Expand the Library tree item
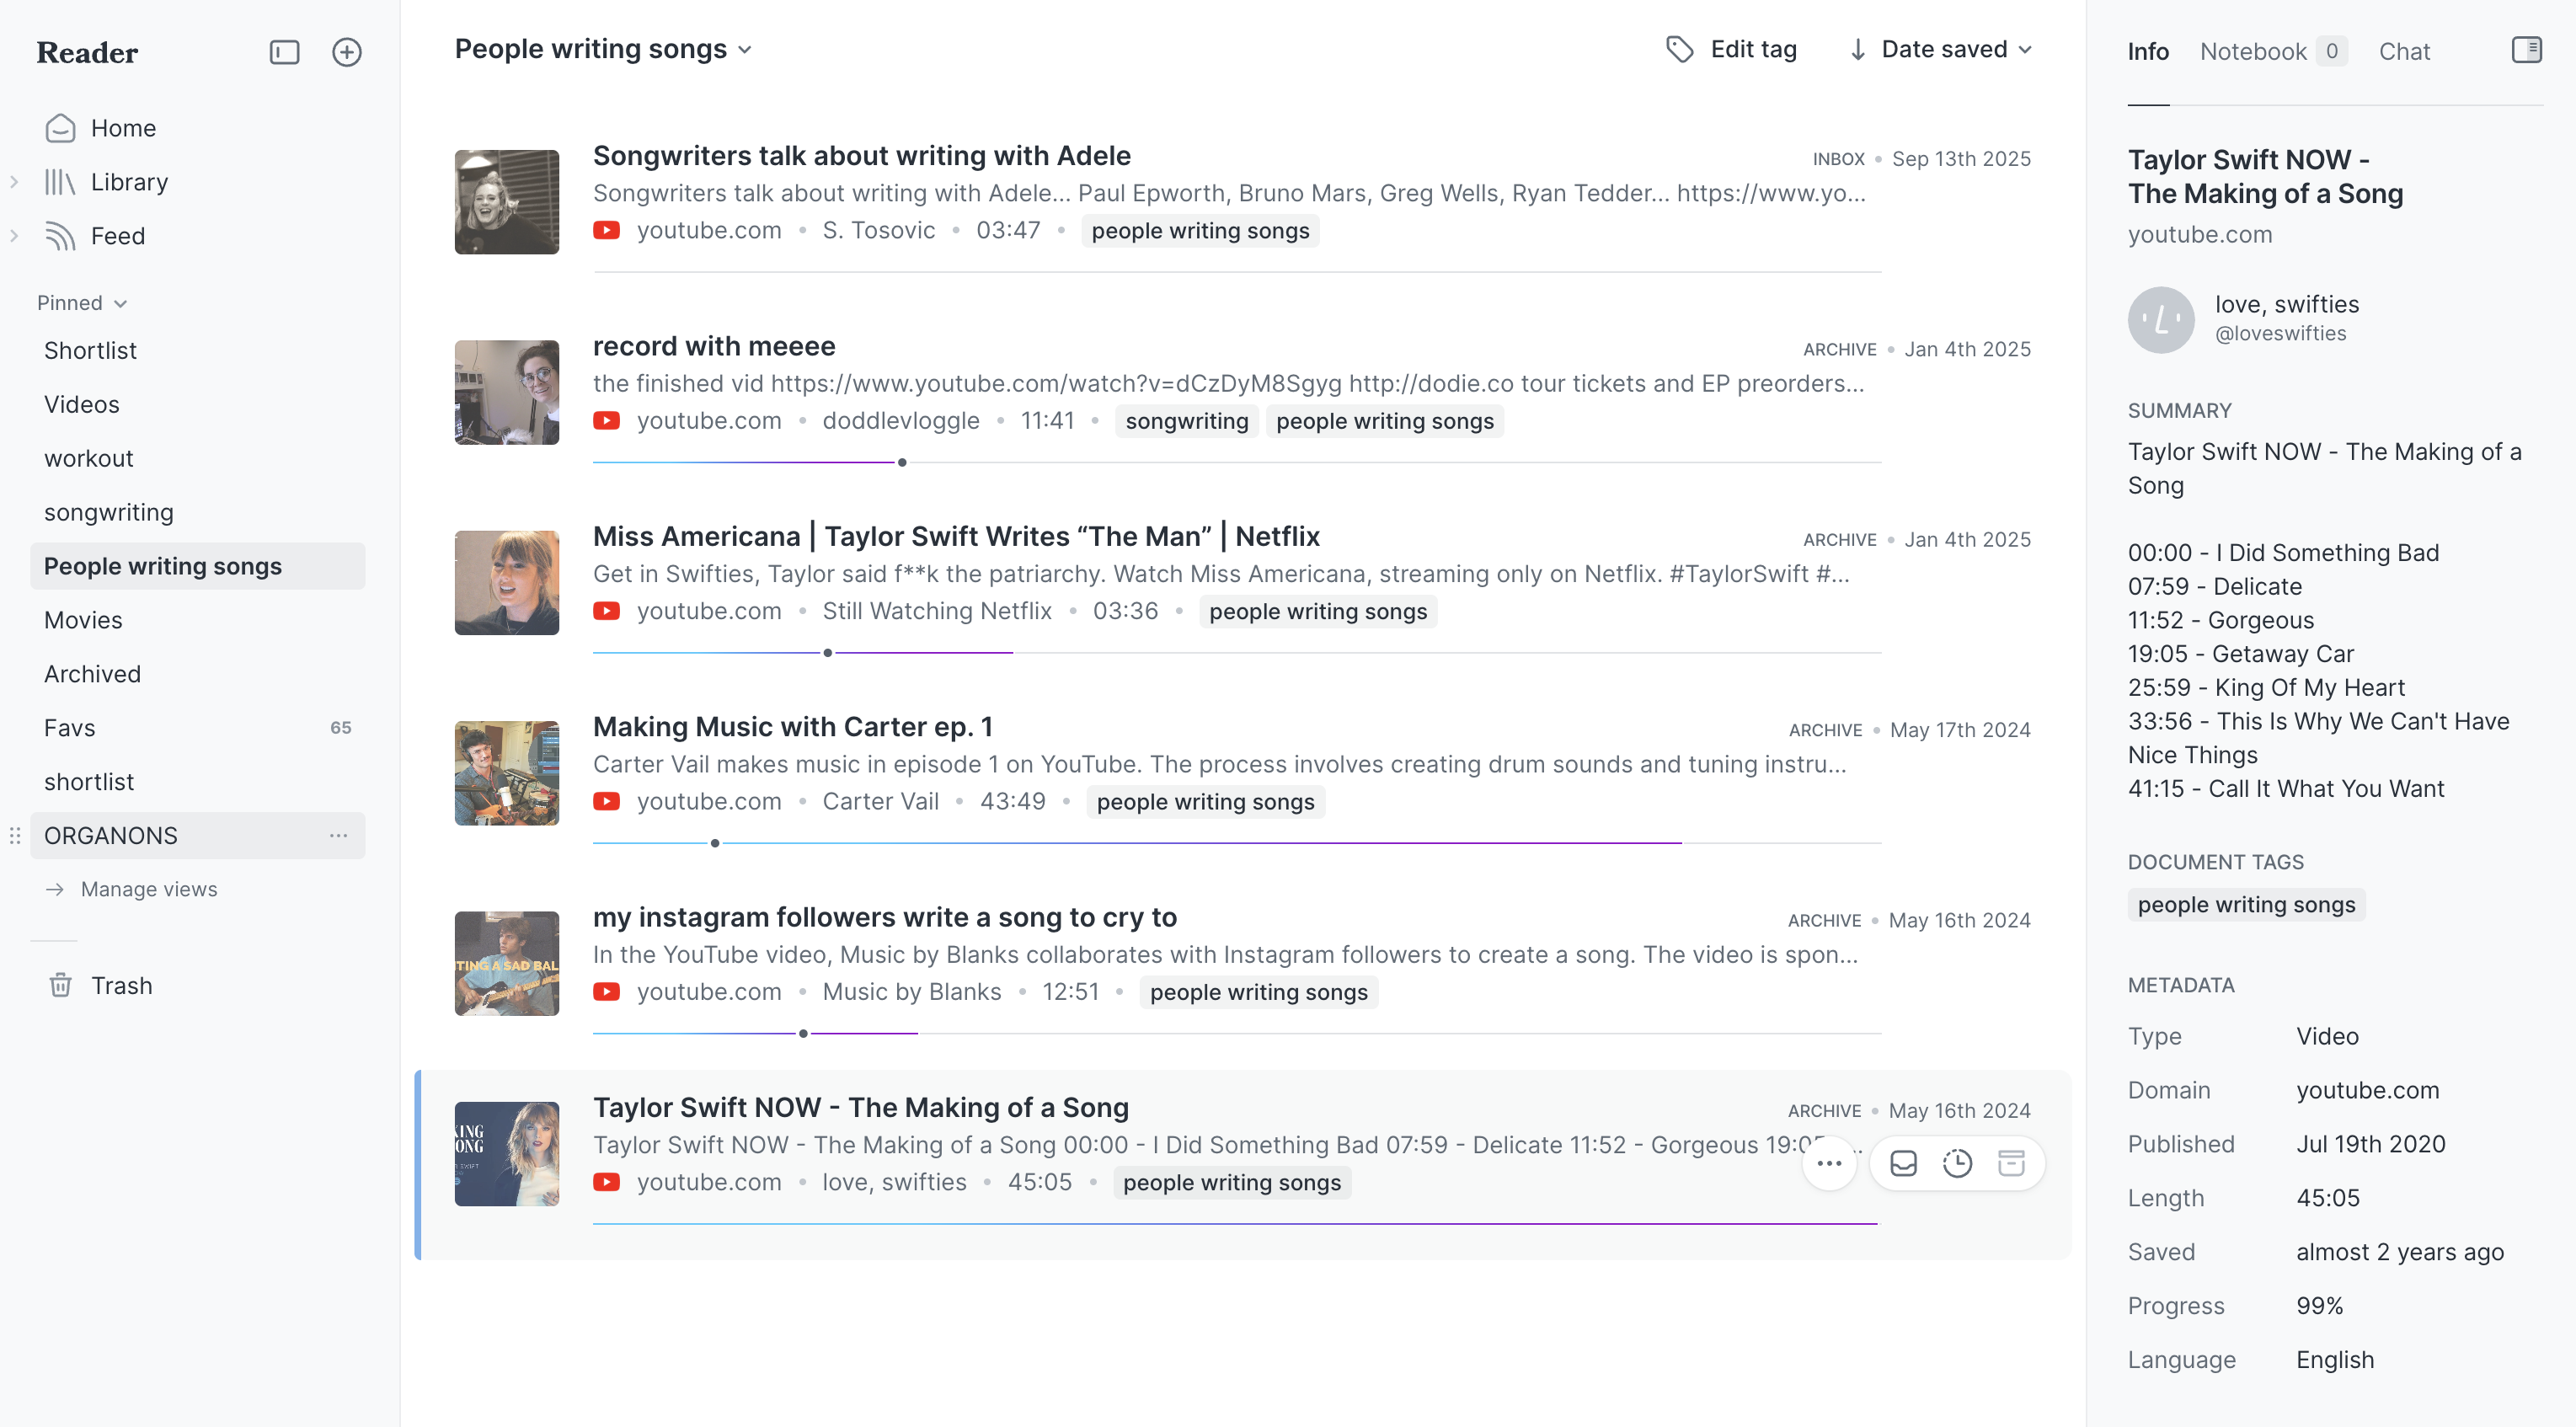2576x1427 pixels. coord(14,182)
